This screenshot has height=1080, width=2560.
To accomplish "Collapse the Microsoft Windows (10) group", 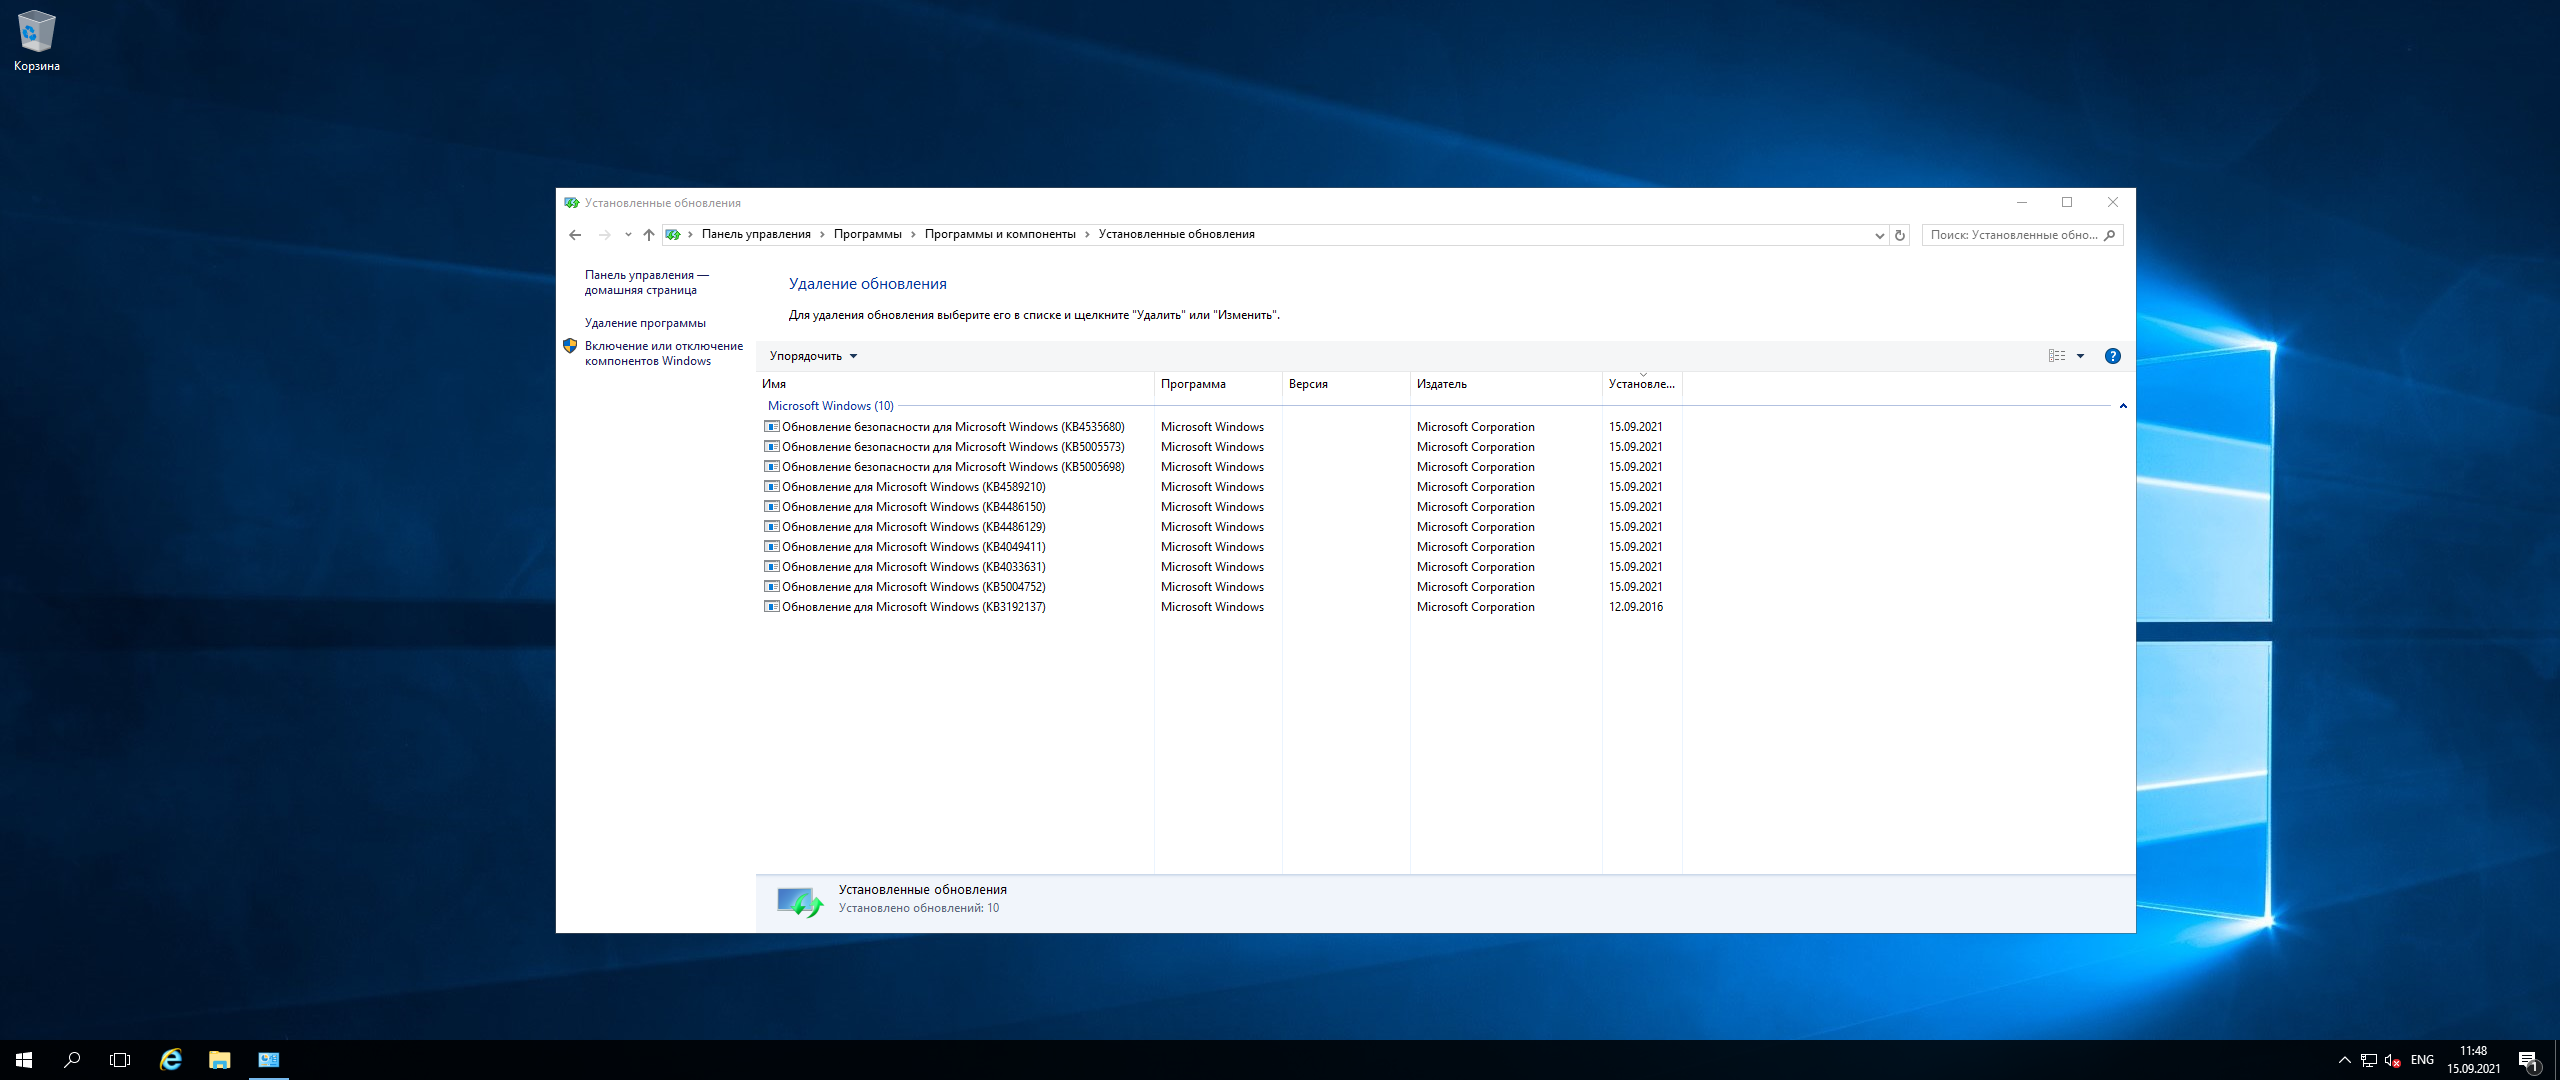I will pos(2123,406).
